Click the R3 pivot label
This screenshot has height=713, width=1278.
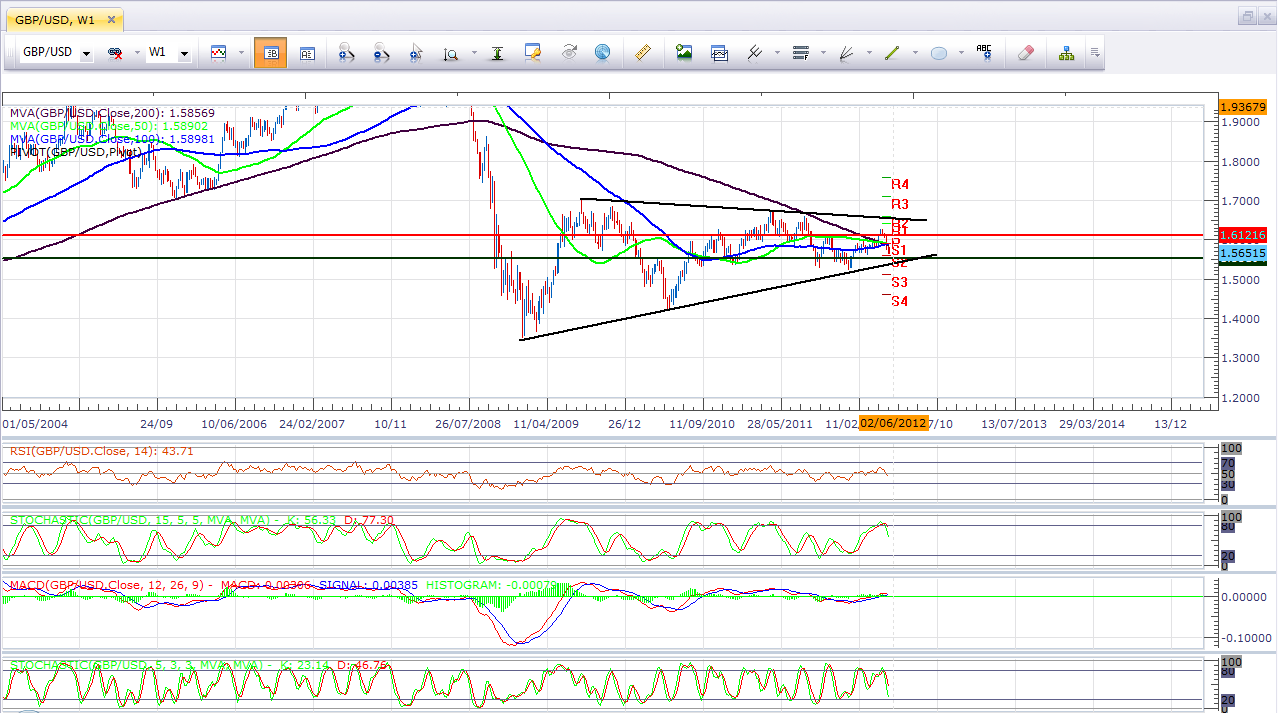pyautogui.click(x=900, y=204)
